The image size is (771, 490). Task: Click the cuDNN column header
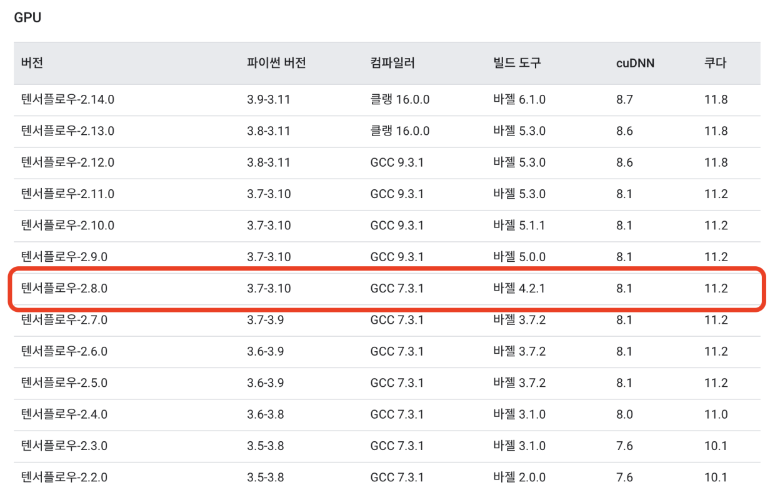(x=635, y=63)
